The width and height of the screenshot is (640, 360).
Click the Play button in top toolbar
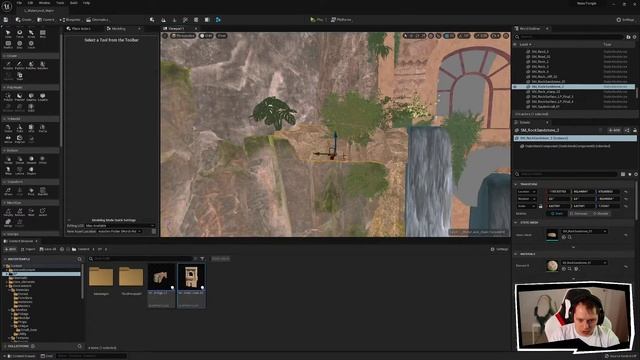[317, 20]
